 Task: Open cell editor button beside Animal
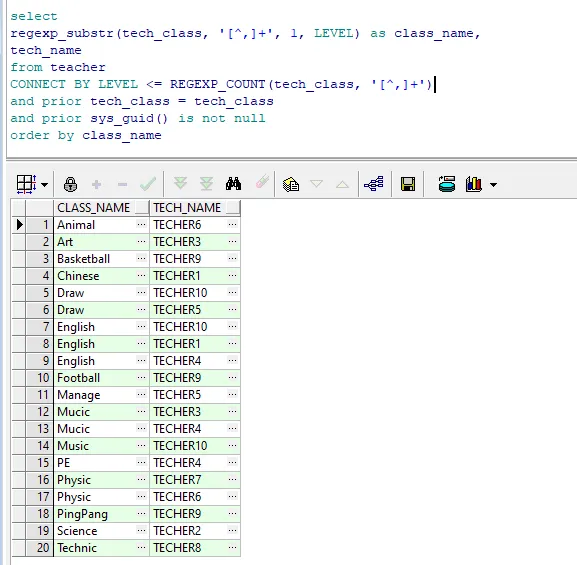141,224
